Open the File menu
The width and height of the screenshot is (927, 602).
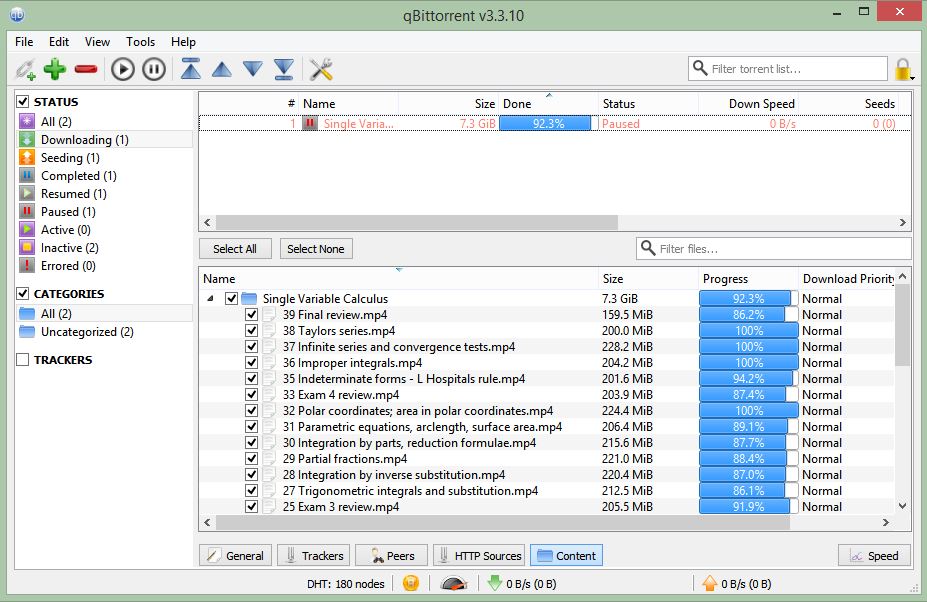pyautogui.click(x=24, y=42)
